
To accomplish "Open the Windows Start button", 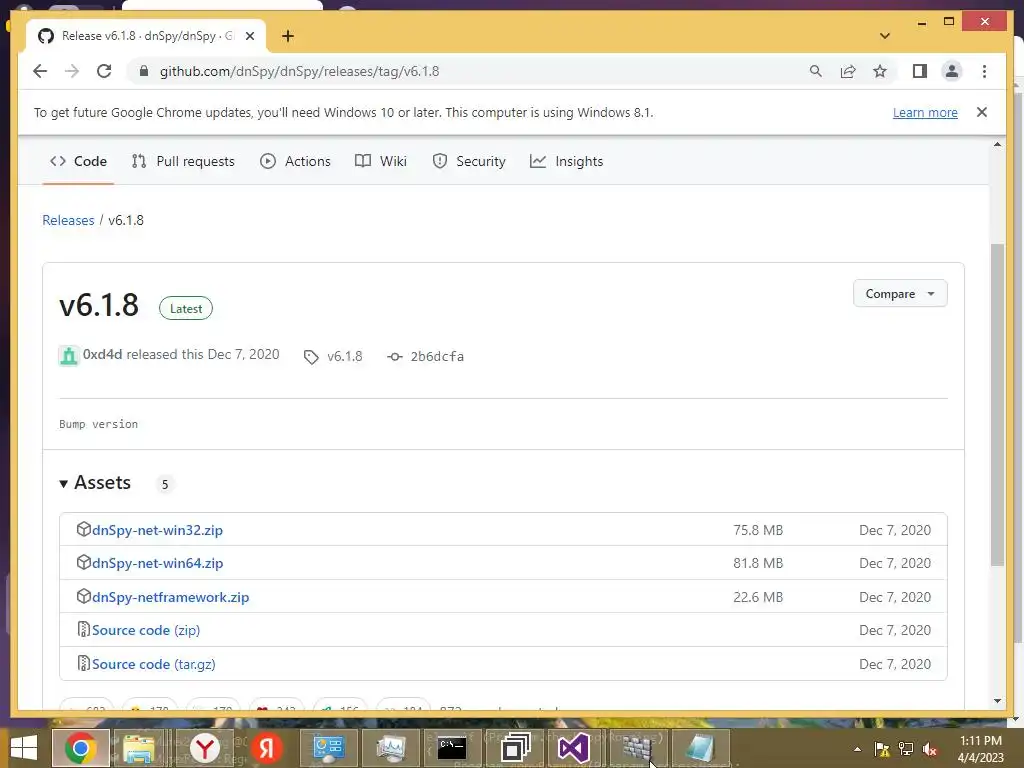I will (24, 748).
